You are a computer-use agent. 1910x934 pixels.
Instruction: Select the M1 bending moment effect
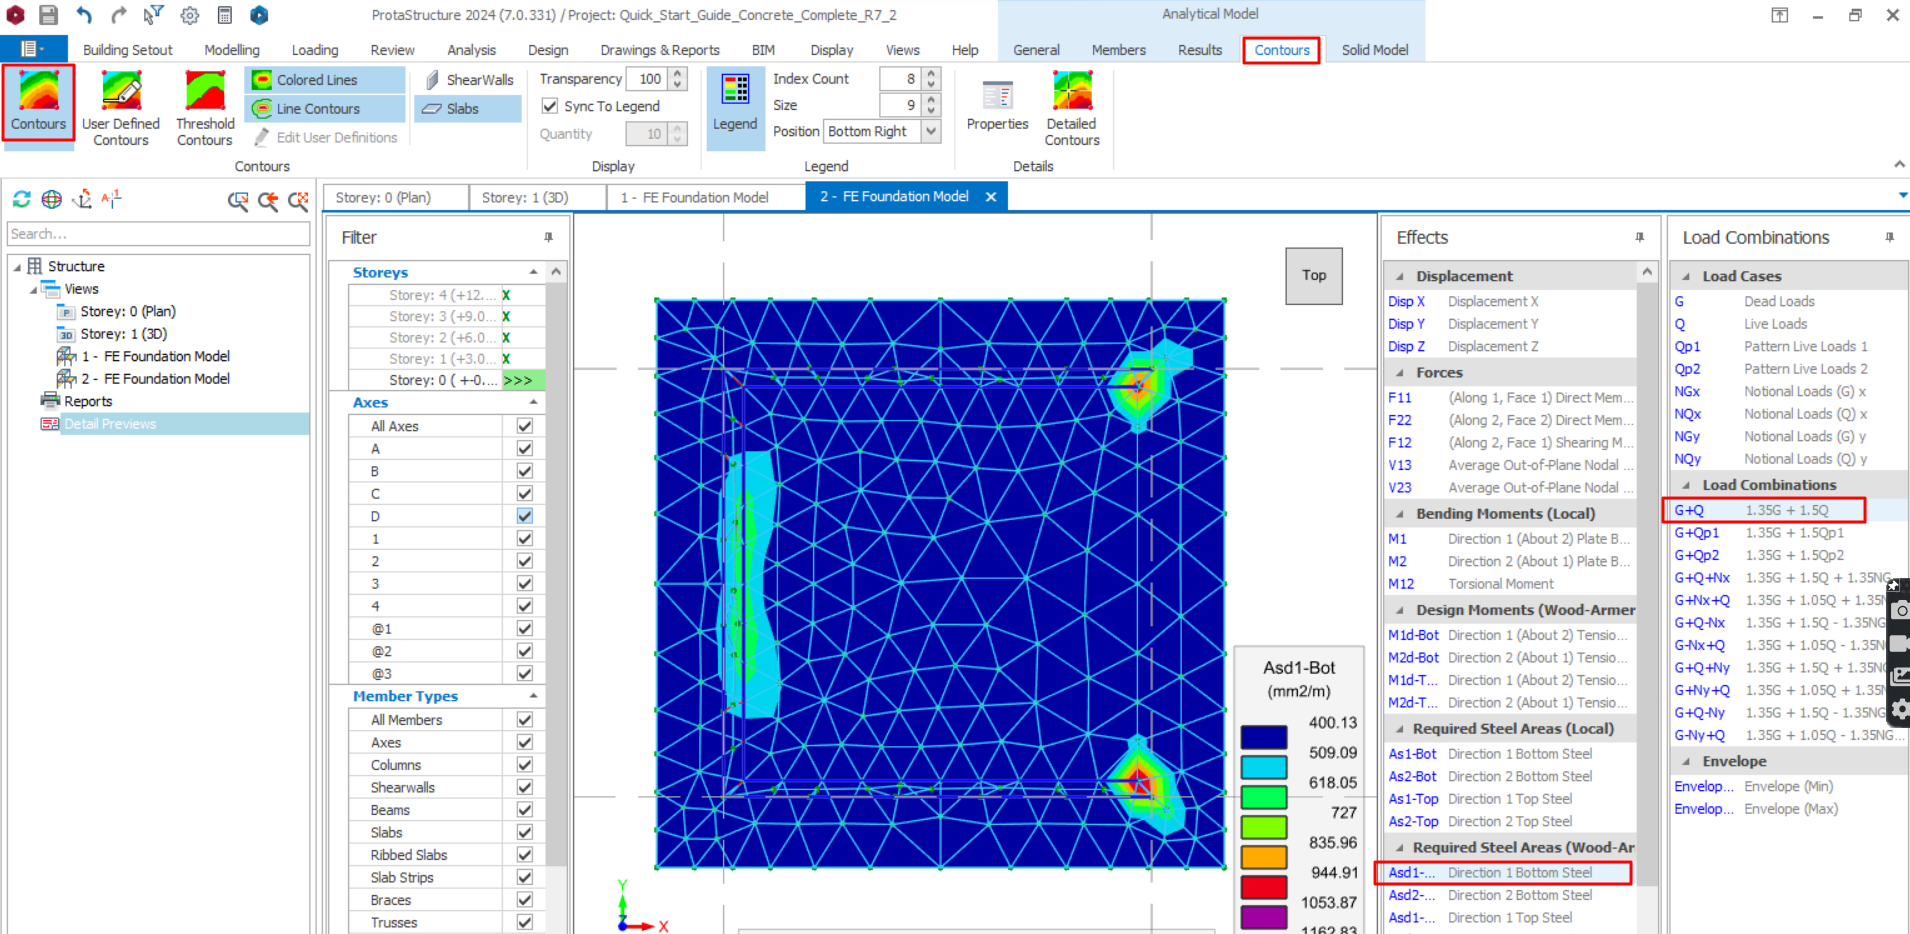1397,539
